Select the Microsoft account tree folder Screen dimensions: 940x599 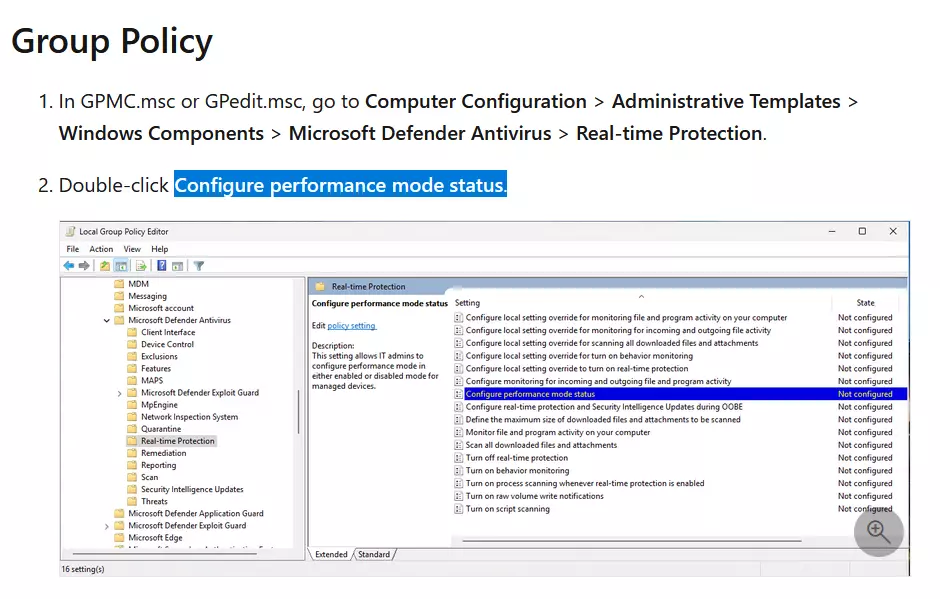tap(161, 308)
